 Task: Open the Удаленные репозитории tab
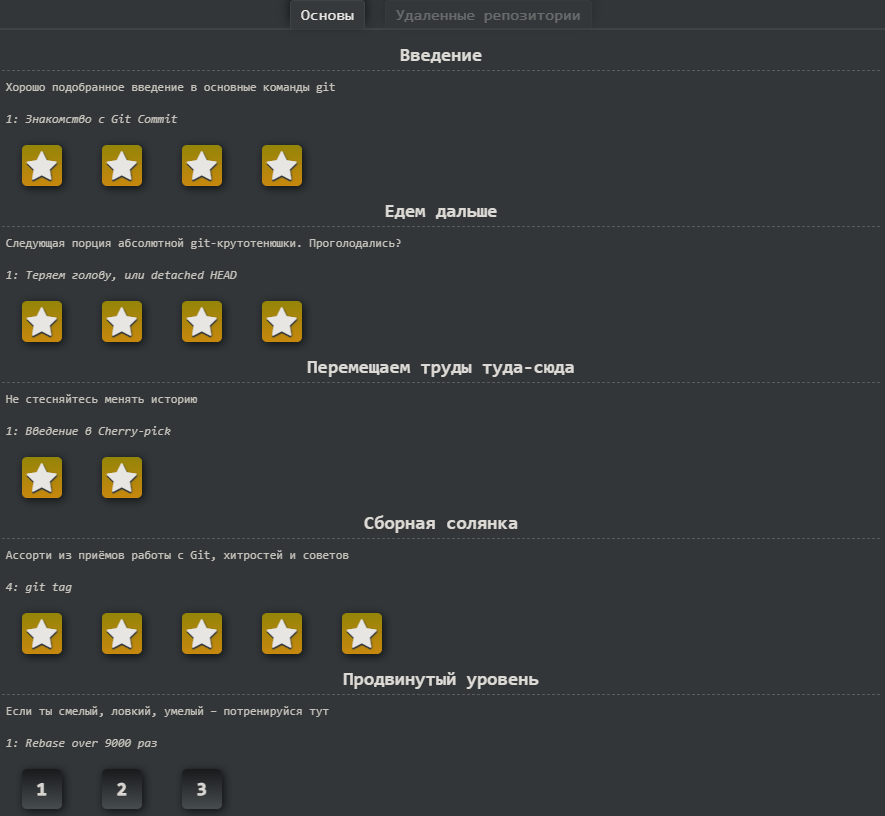click(x=488, y=15)
